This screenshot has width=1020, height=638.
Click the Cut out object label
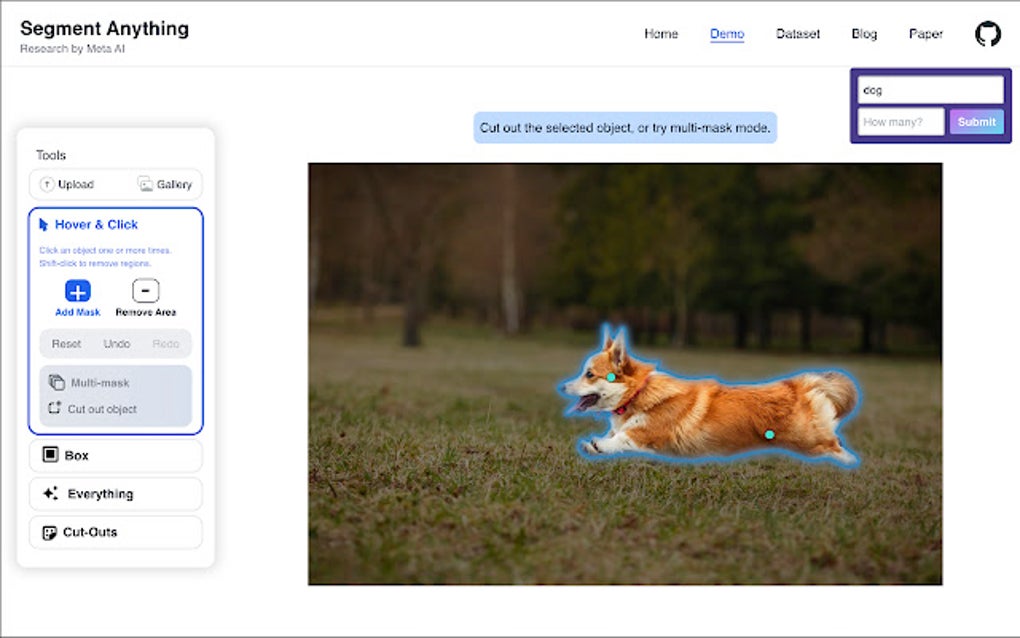click(x=102, y=409)
